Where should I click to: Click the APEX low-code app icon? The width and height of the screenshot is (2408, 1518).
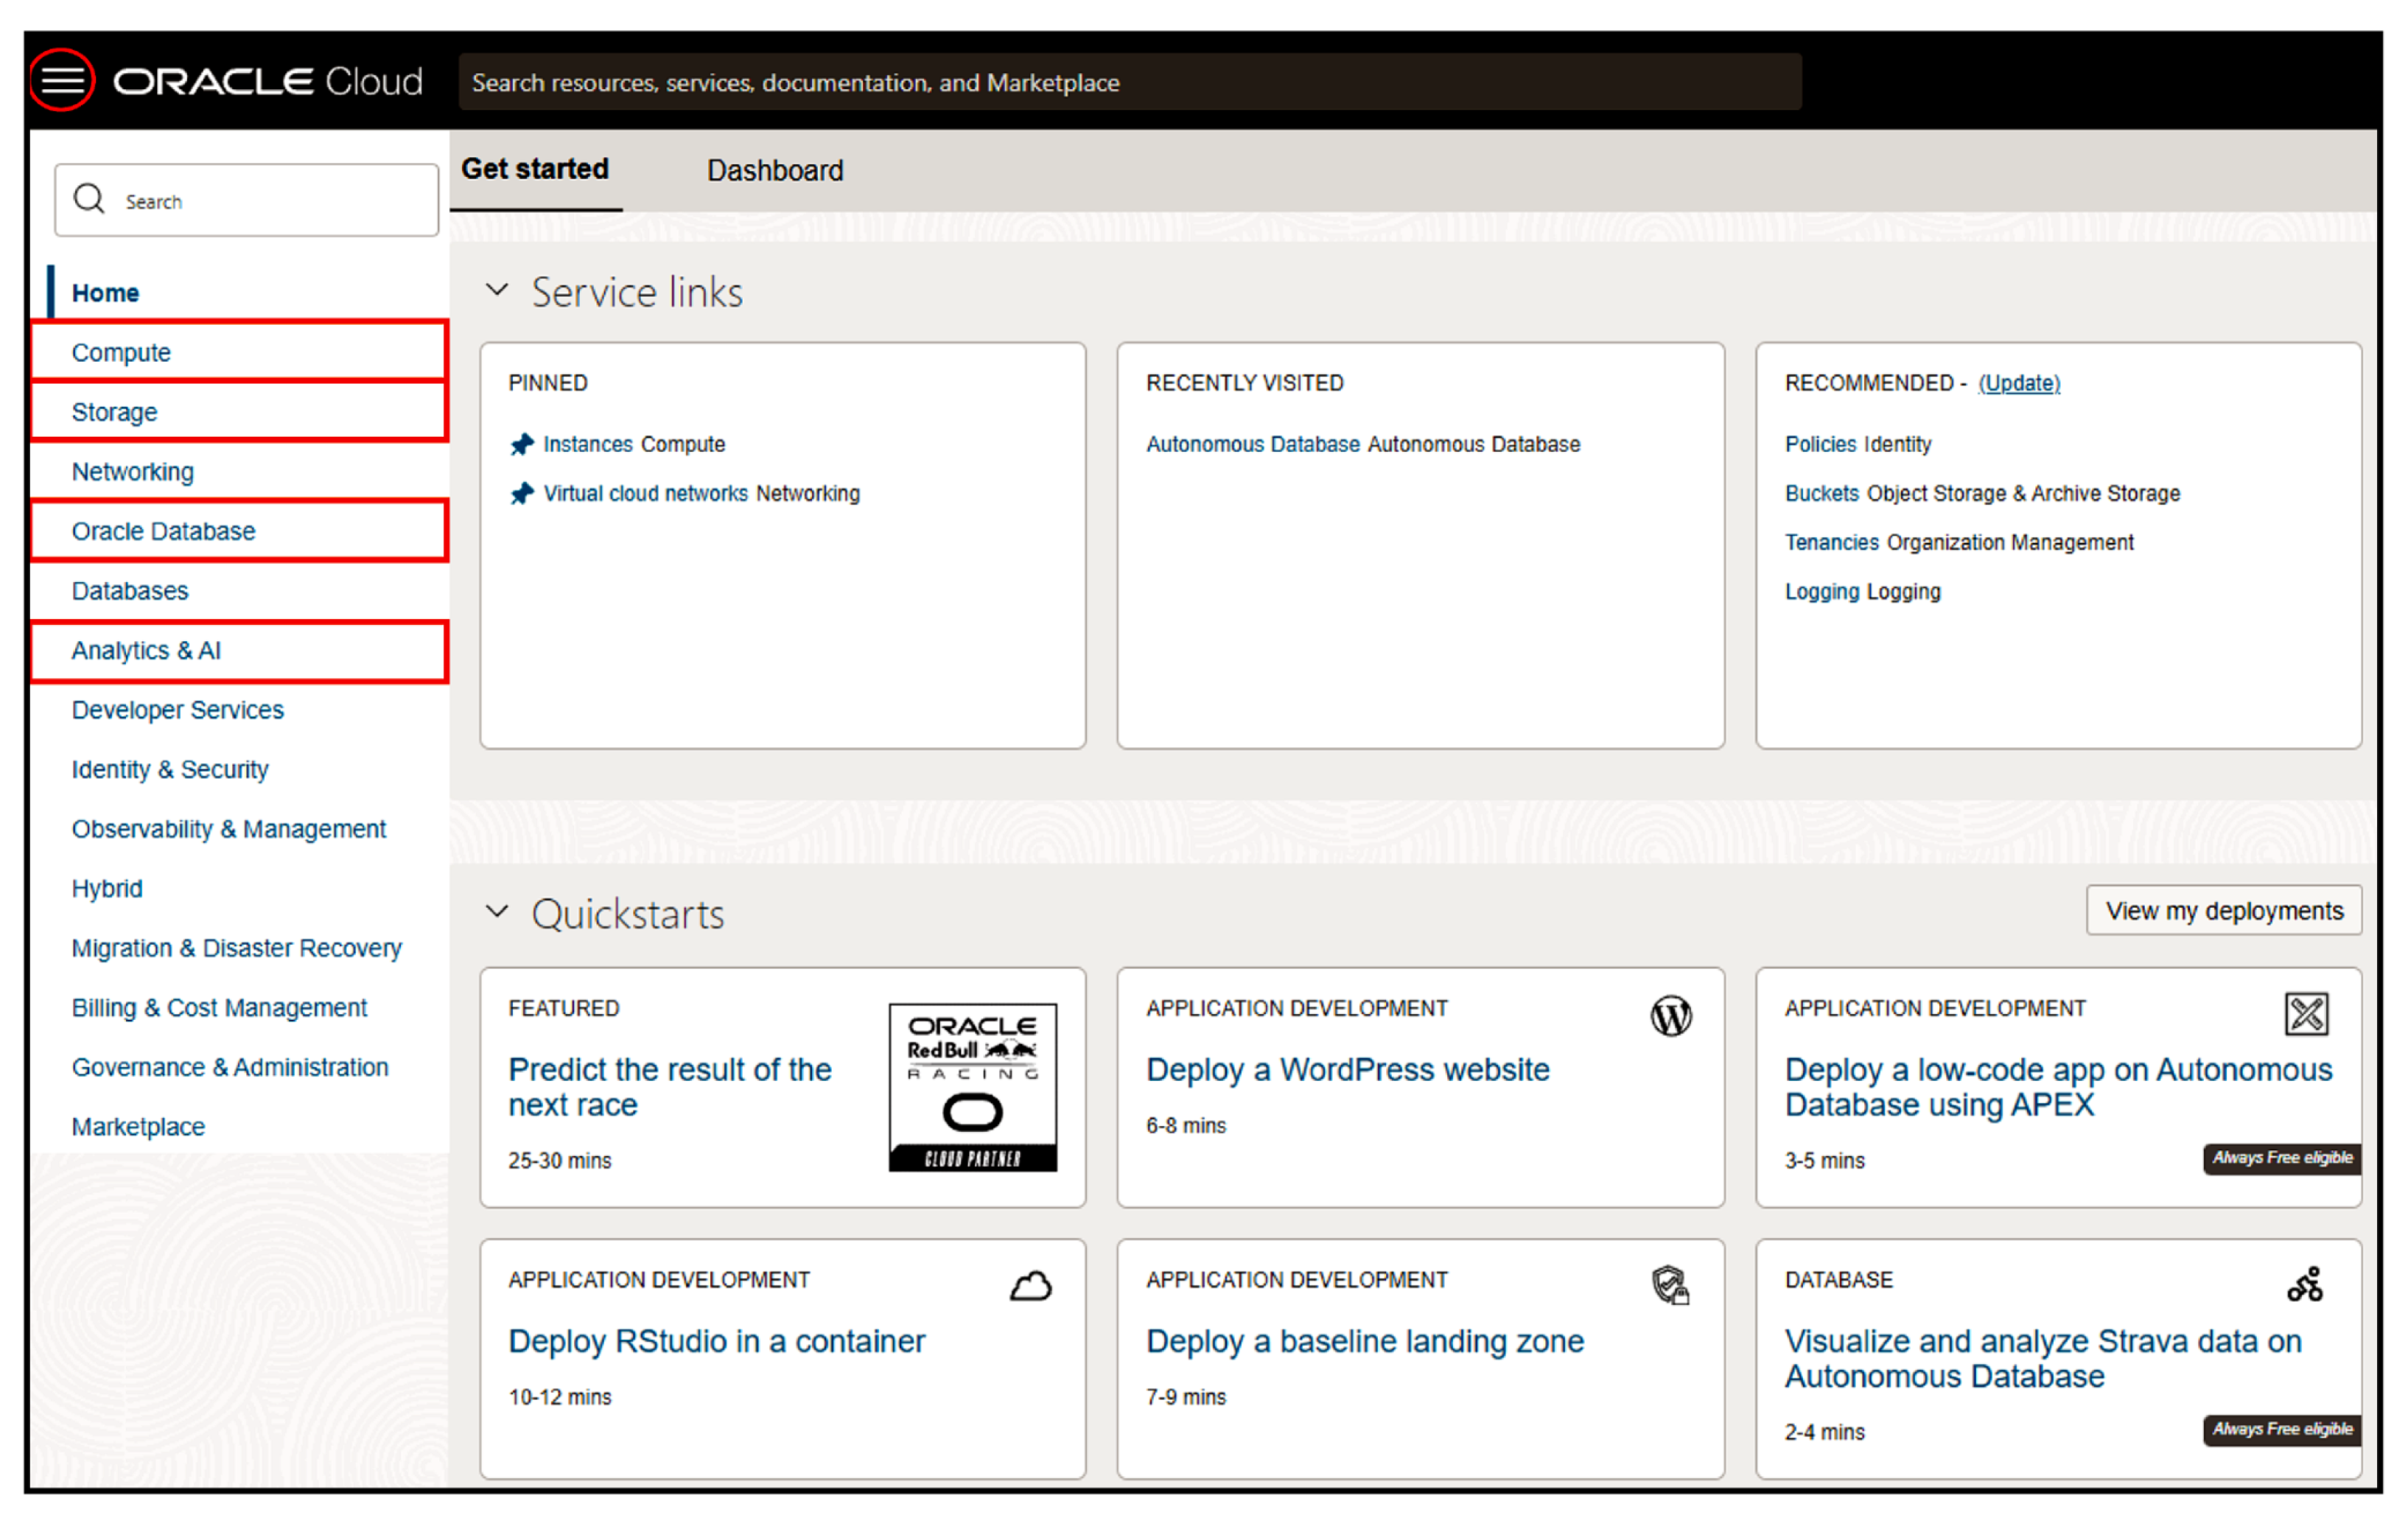point(2306,1015)
